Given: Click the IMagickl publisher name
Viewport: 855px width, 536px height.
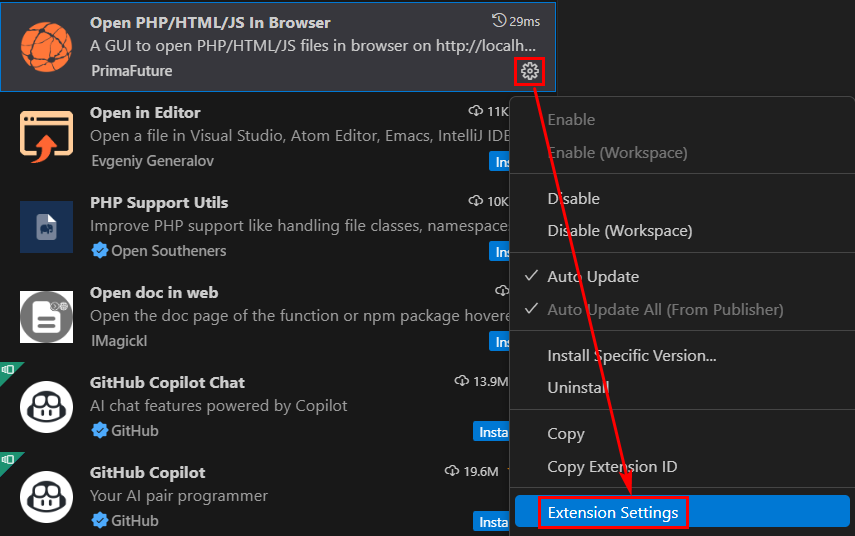Looking at the screenshot, I should click(119, 341).
